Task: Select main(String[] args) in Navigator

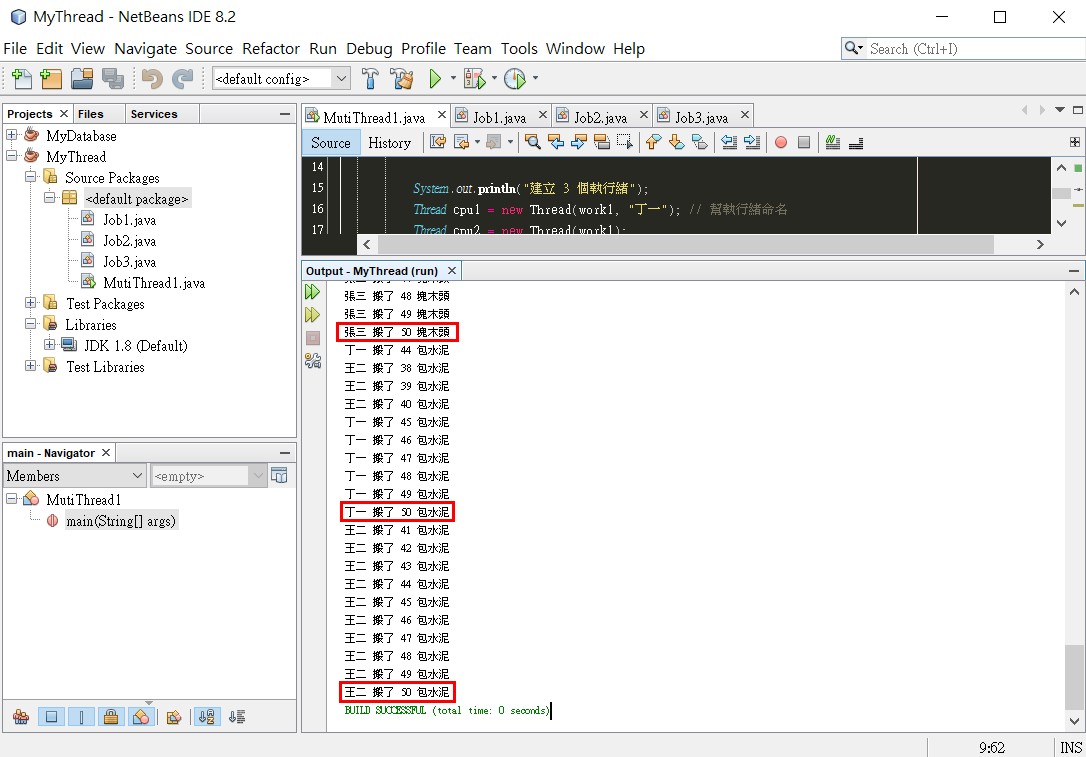Action: coord(121,521)
